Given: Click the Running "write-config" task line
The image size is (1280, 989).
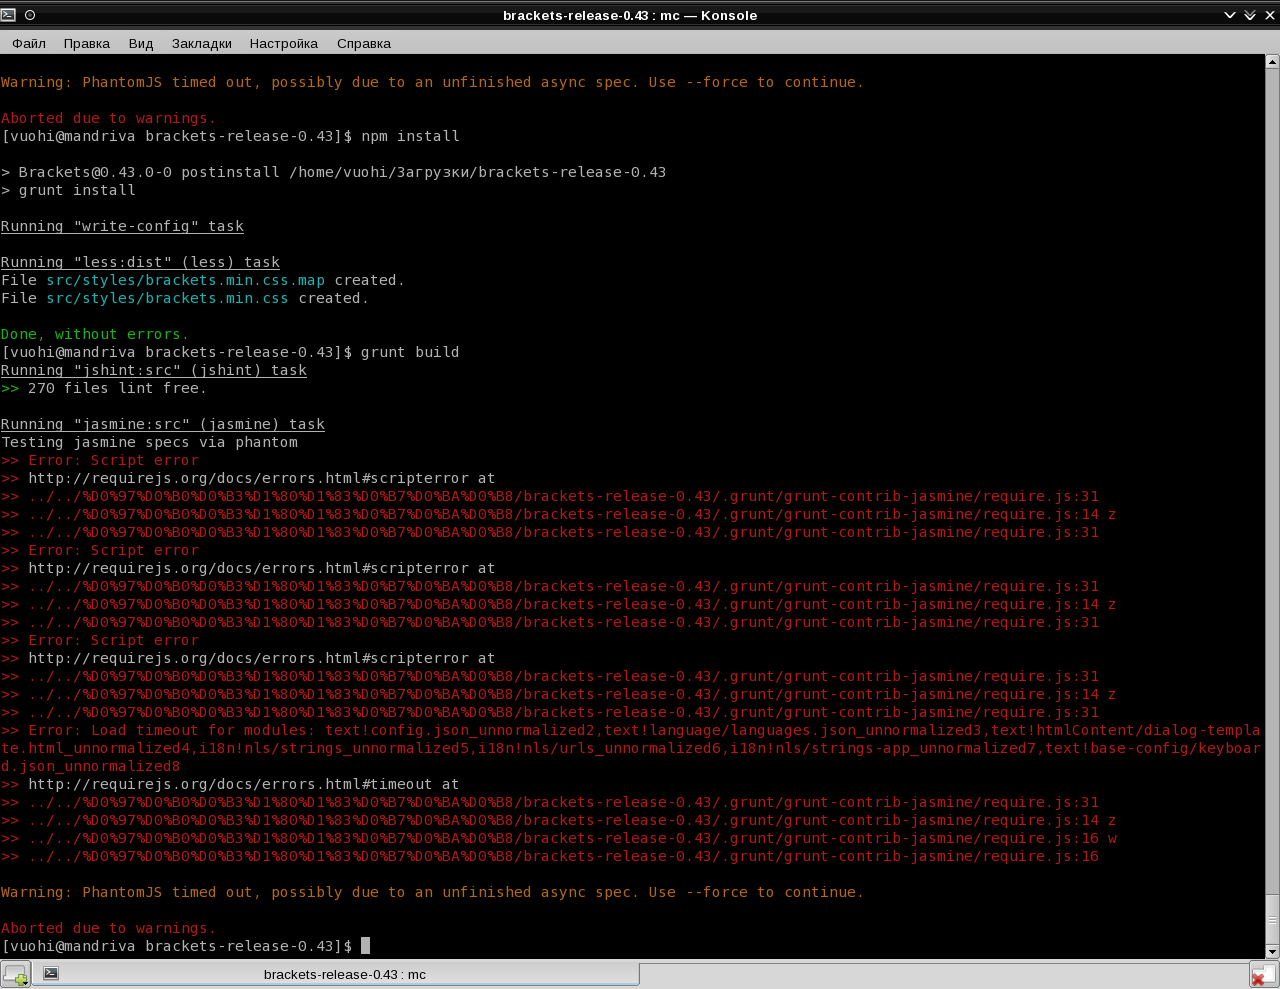Looking at the screenshot, I should pos(122,226).
